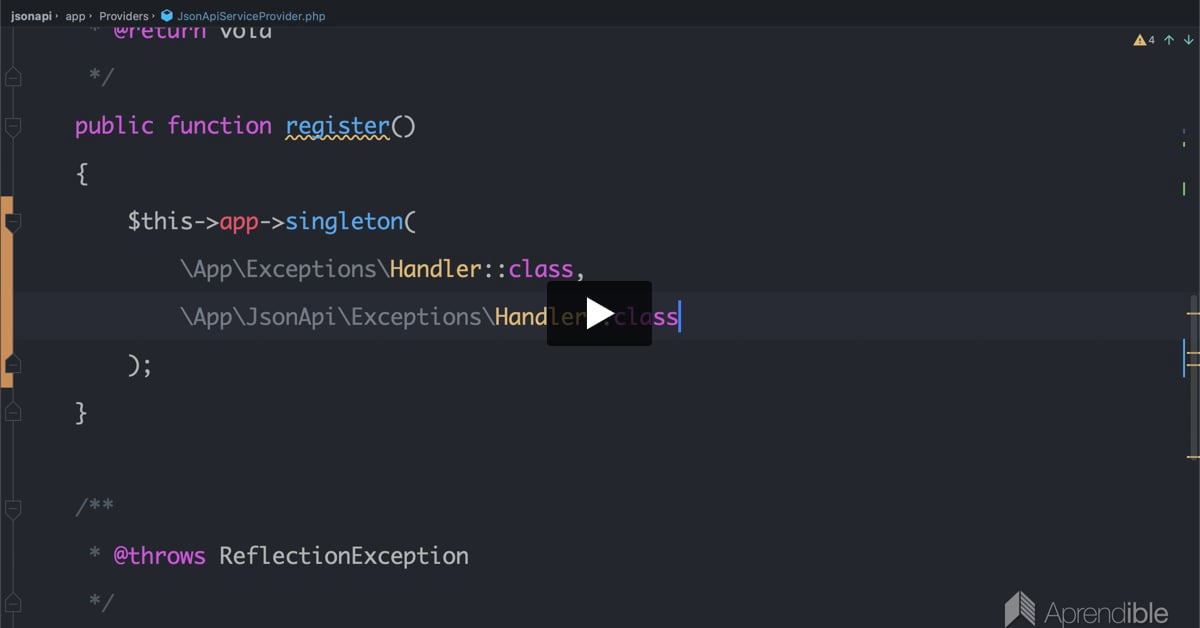Image resolution: width=1200 pixels, height=628 pixels.
Task: Play the video with the center play button
Action: tap(599, 313)
